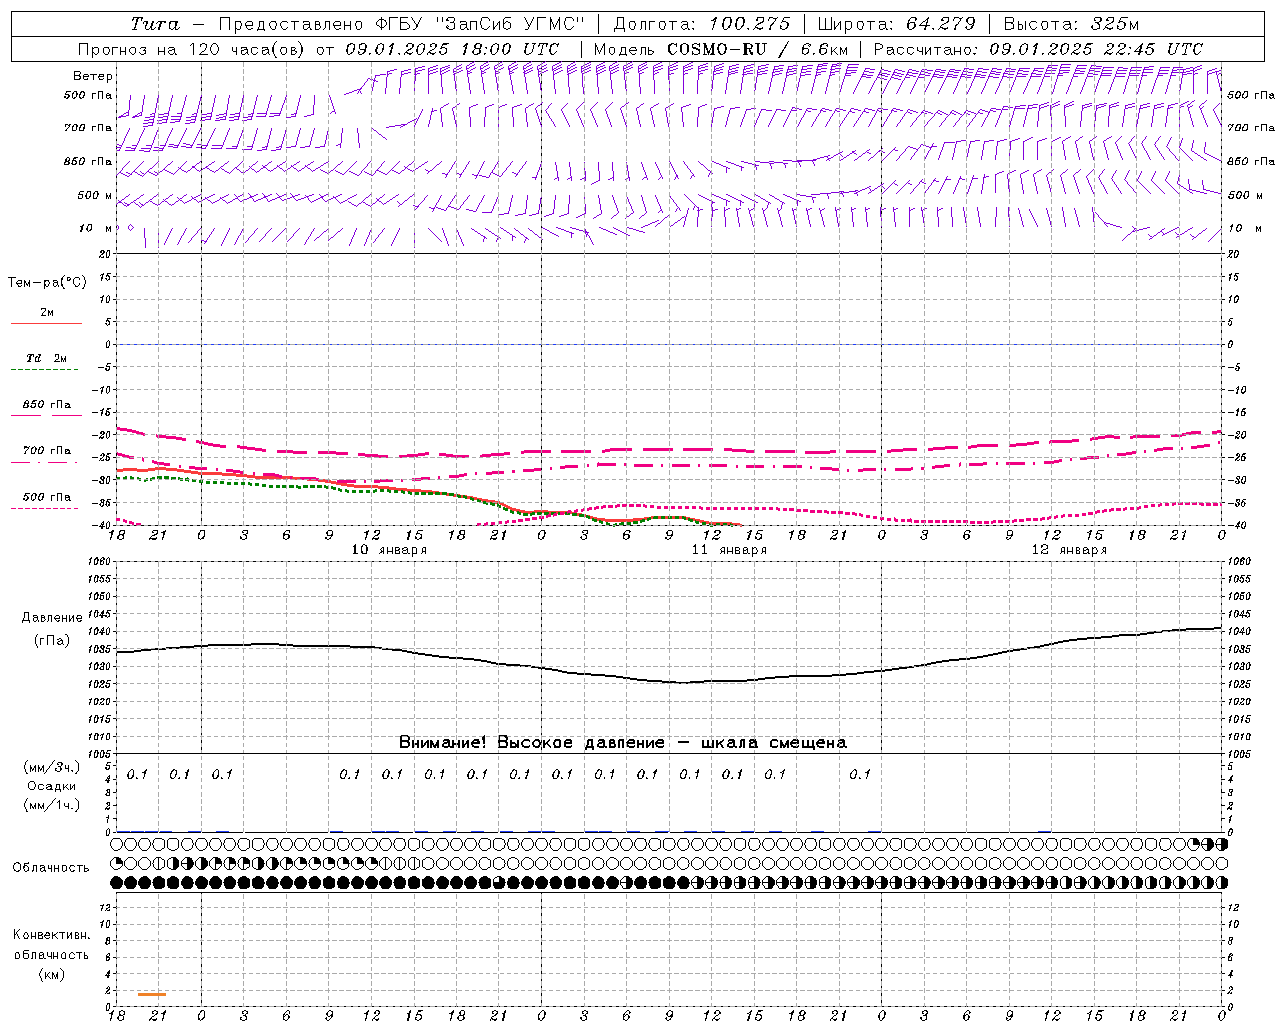The width and height of the screenshot is (1280, 1024).
Task: Click the "Конвективн." convective label
Action: 51,935
